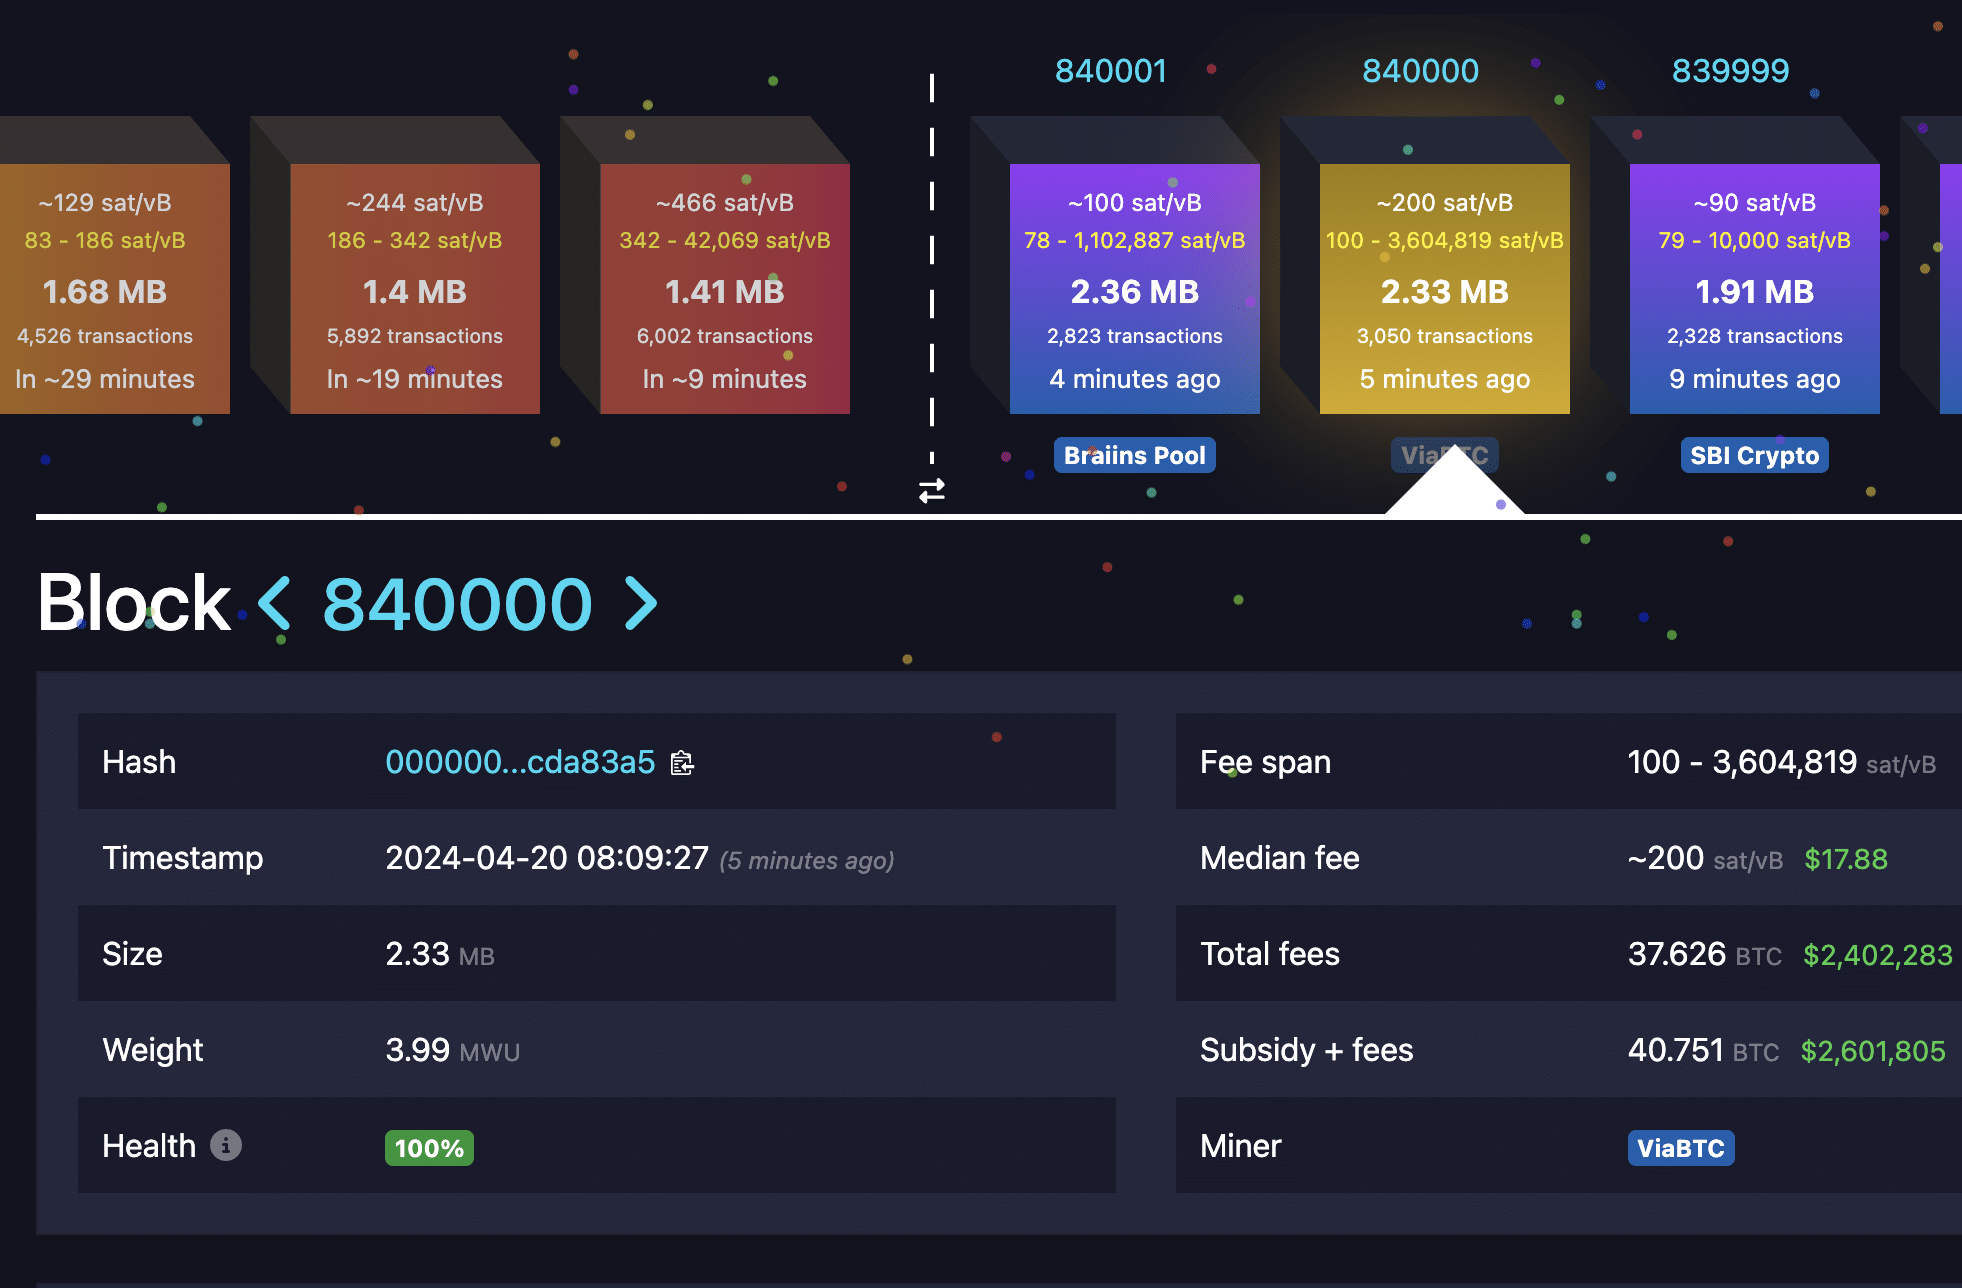Flip the blockchain direction with the swap arrows icon
This screenshot has width=1962, height=1288.
932,490
